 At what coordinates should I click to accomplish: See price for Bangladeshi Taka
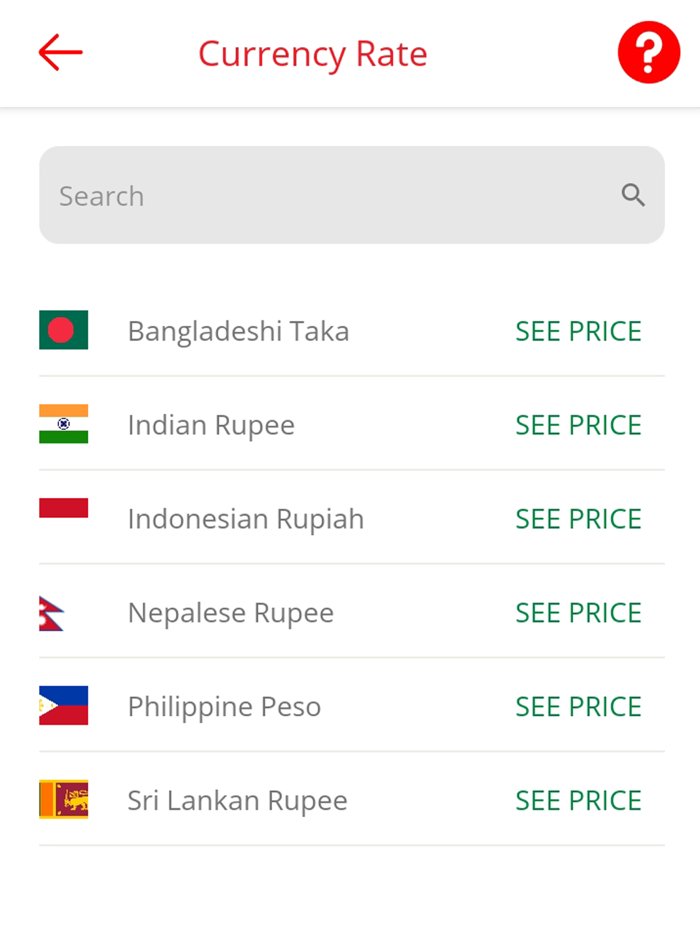(x=578, y=330)
